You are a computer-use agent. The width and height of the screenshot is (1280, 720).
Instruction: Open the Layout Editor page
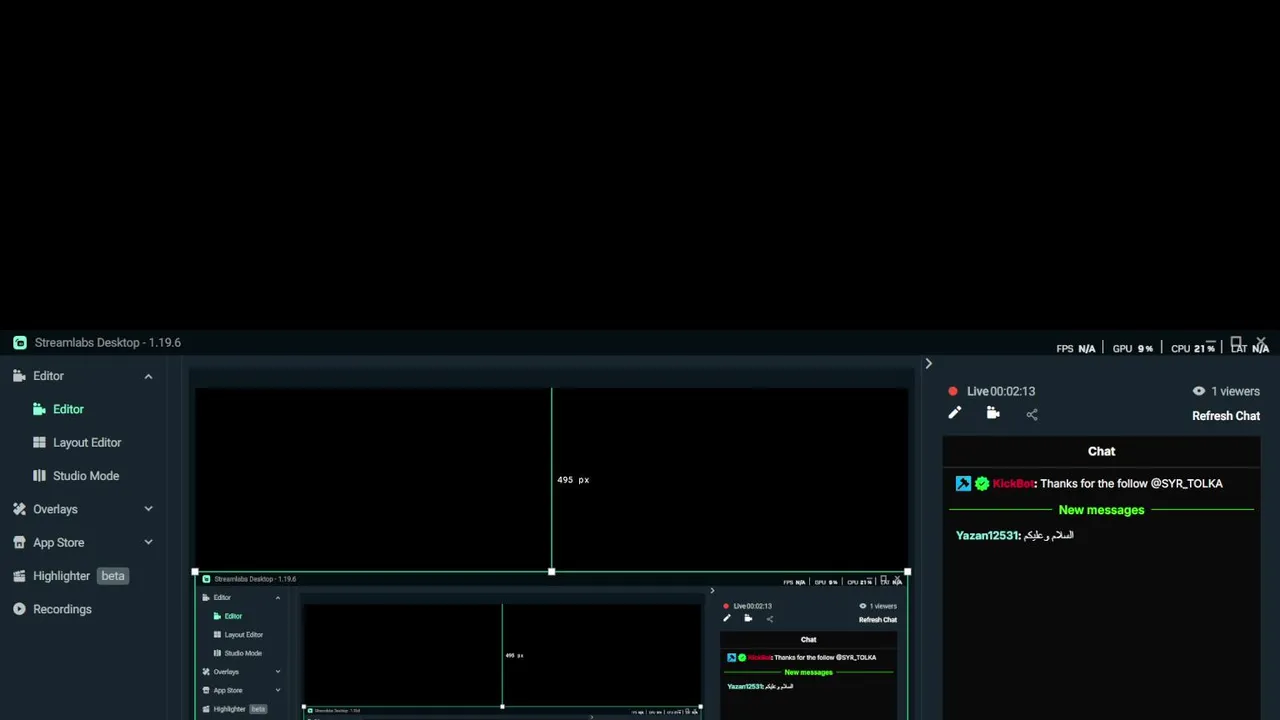click(x=87, y=442)
